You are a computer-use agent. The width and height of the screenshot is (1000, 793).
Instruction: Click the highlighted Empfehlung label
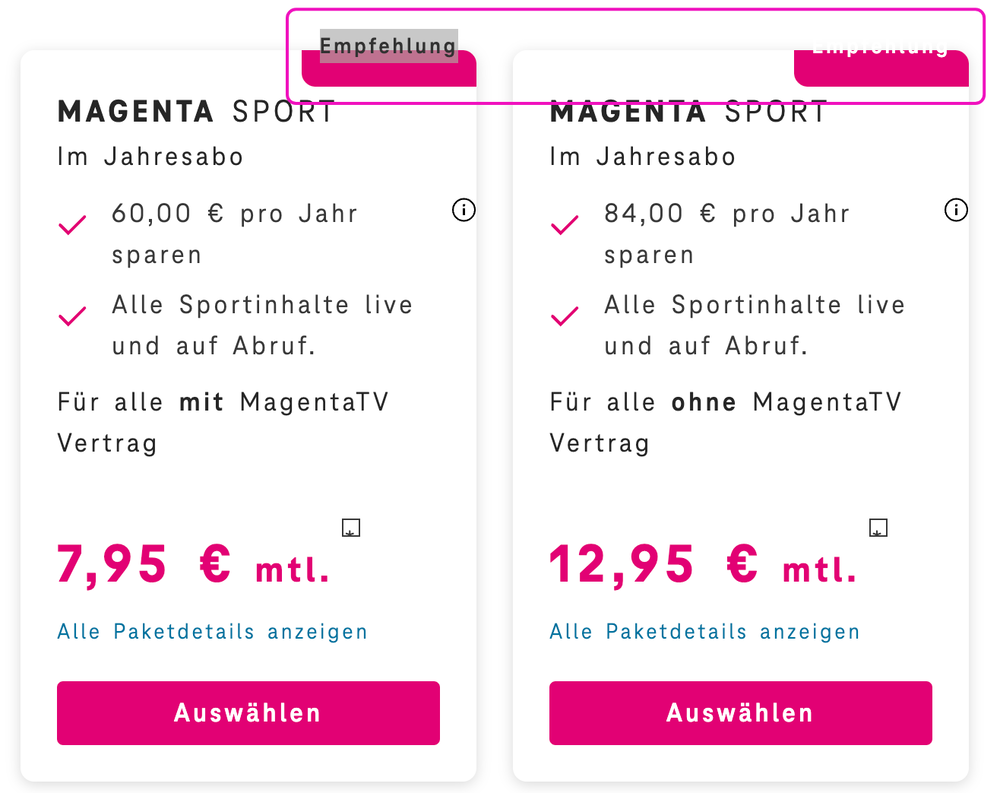(x=387, y=44)
